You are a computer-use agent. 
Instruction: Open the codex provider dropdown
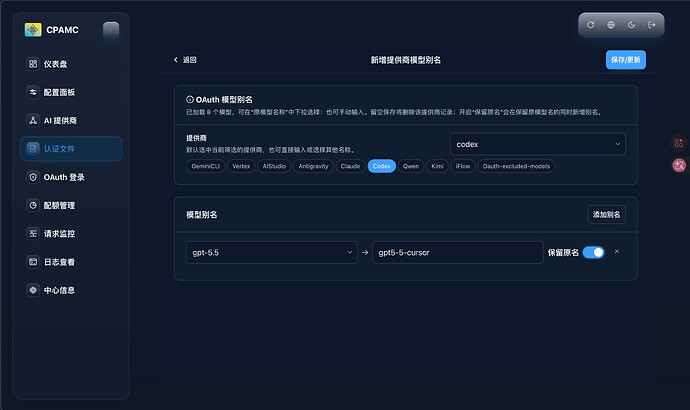(x=537, y=144)
